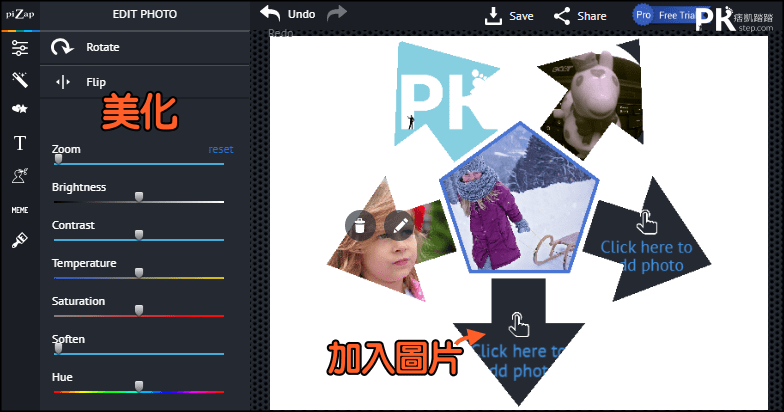Click the Brightness label text
Viewport: 784px width, 412px height.
coord(79,187)
